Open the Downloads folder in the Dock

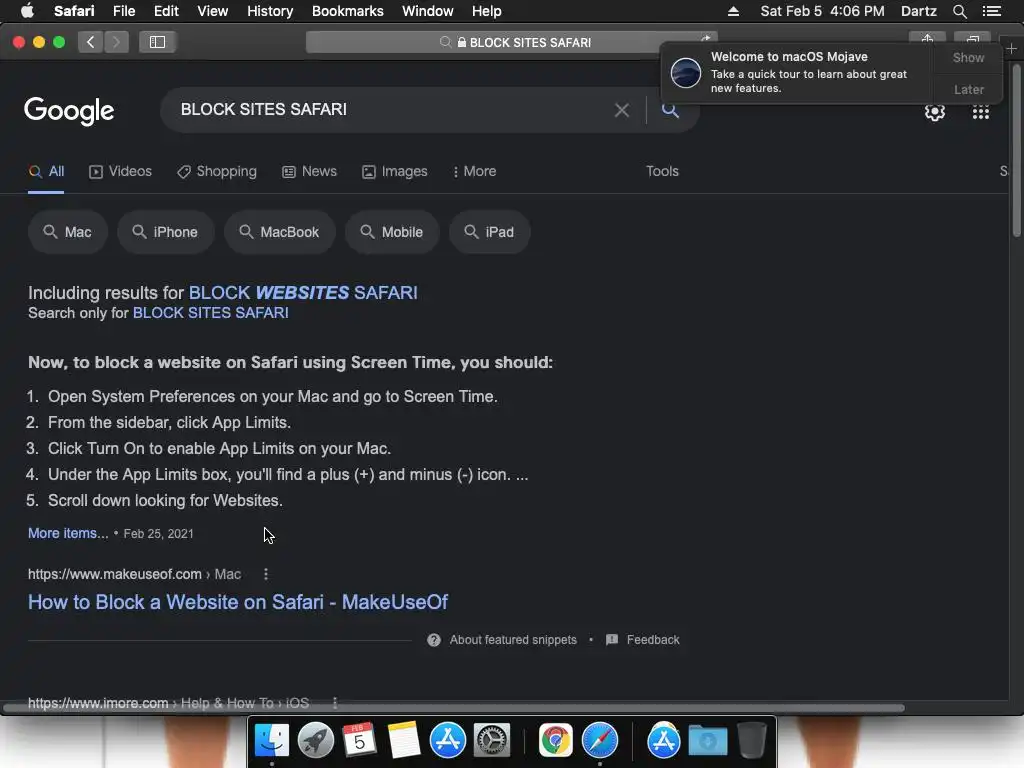(708, 740)
